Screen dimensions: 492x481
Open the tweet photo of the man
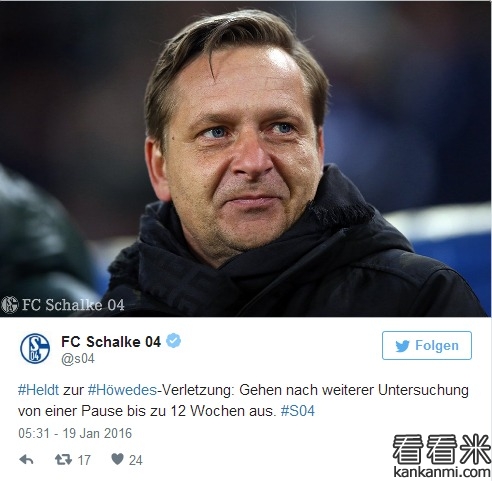pos(246,158)
